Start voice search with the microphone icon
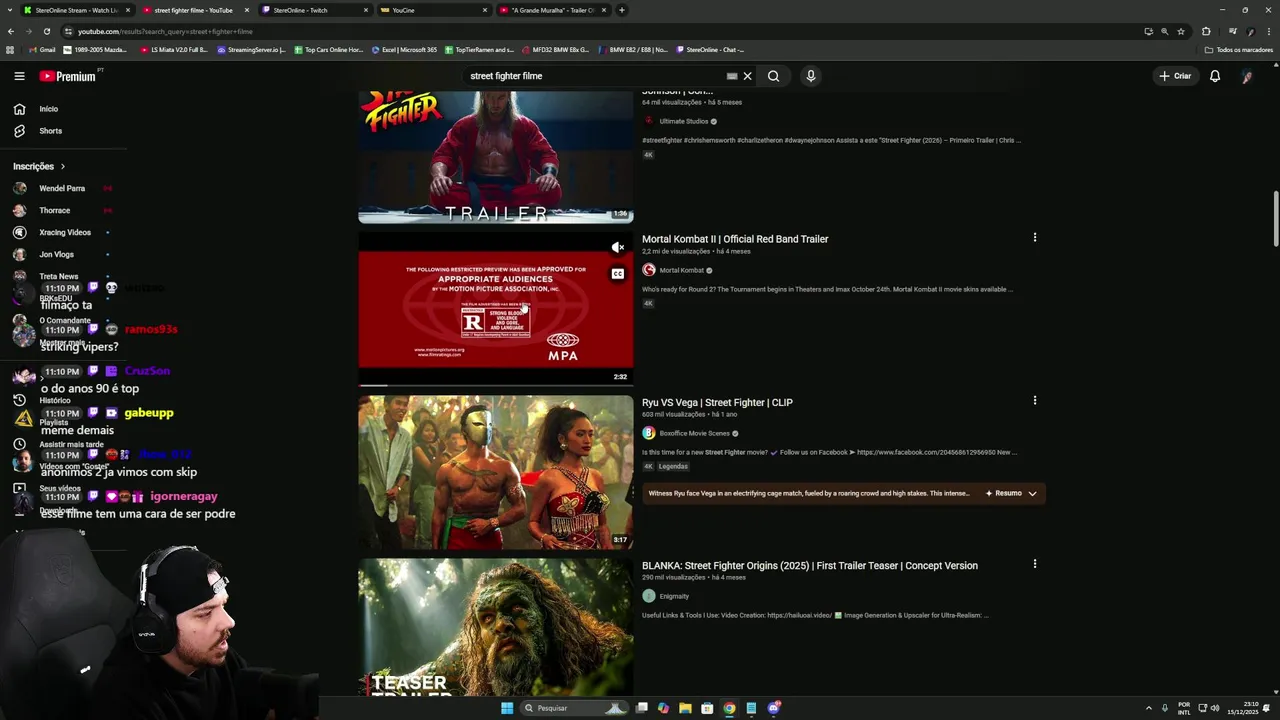 pyautogui.click(x=811, y=76)
